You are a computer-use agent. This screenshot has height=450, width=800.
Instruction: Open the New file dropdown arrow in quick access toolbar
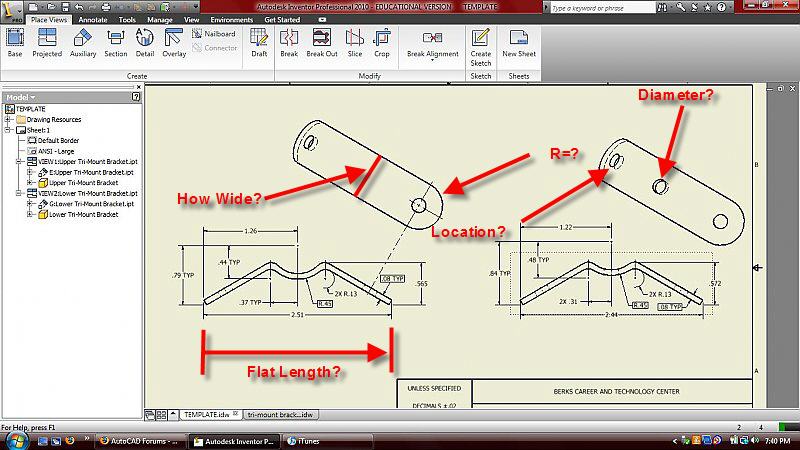coord(42,7)
